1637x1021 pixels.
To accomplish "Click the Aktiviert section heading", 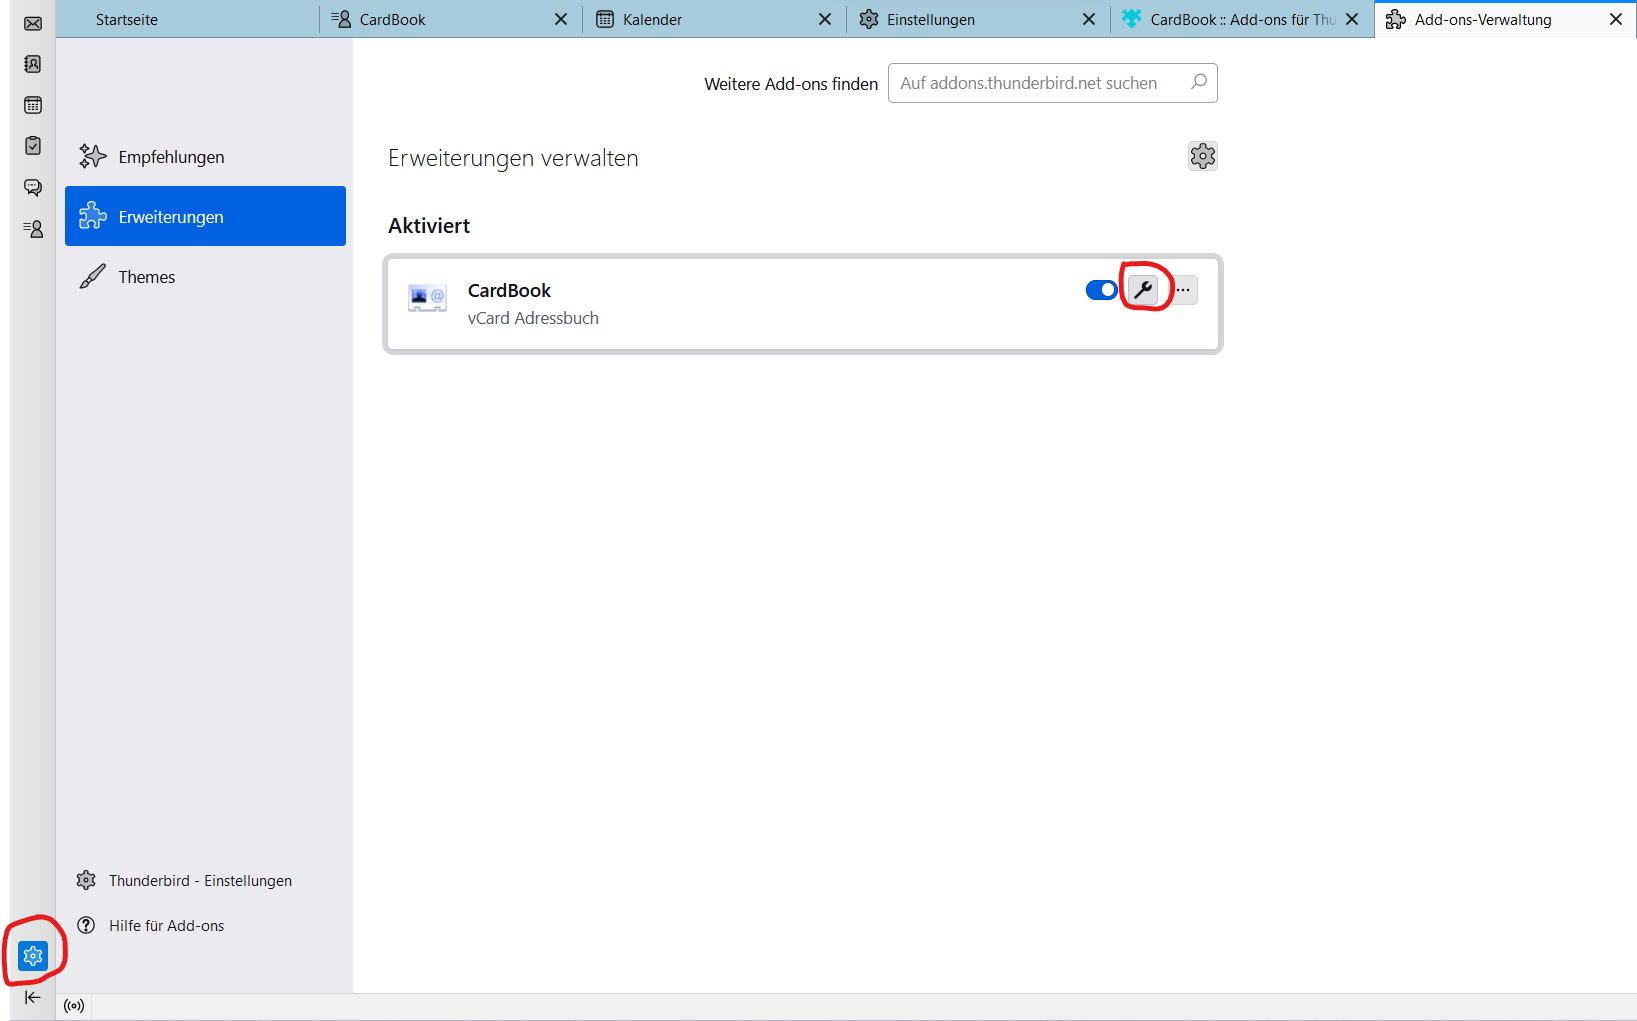I will coord(429,226).
